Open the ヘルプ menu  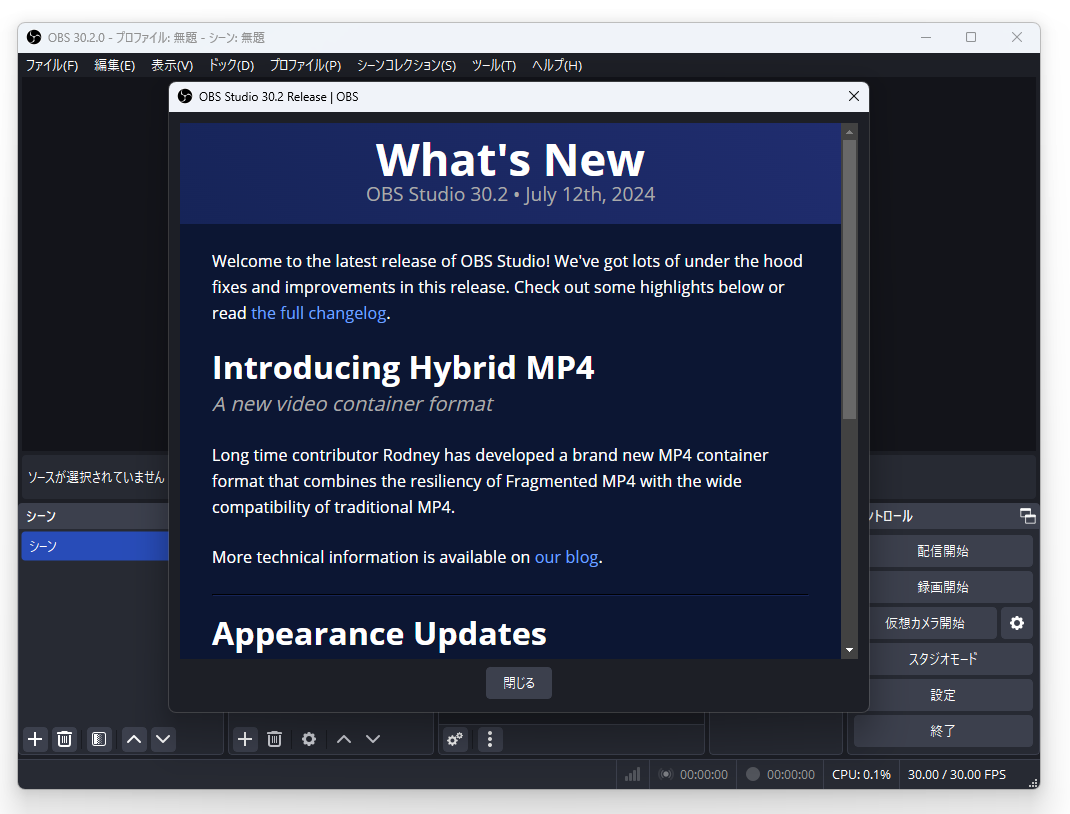(556, 65)
